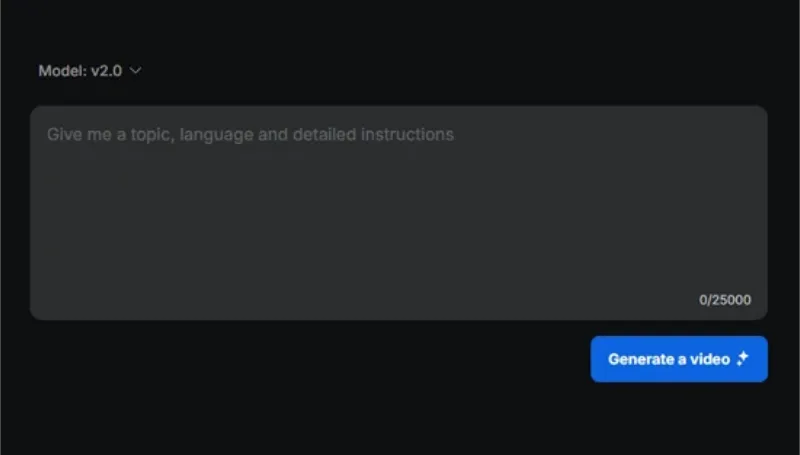This screenshot has width=800, height=455.
Task: Activate the large gray prompt text area
Action: tap(398, 213)
